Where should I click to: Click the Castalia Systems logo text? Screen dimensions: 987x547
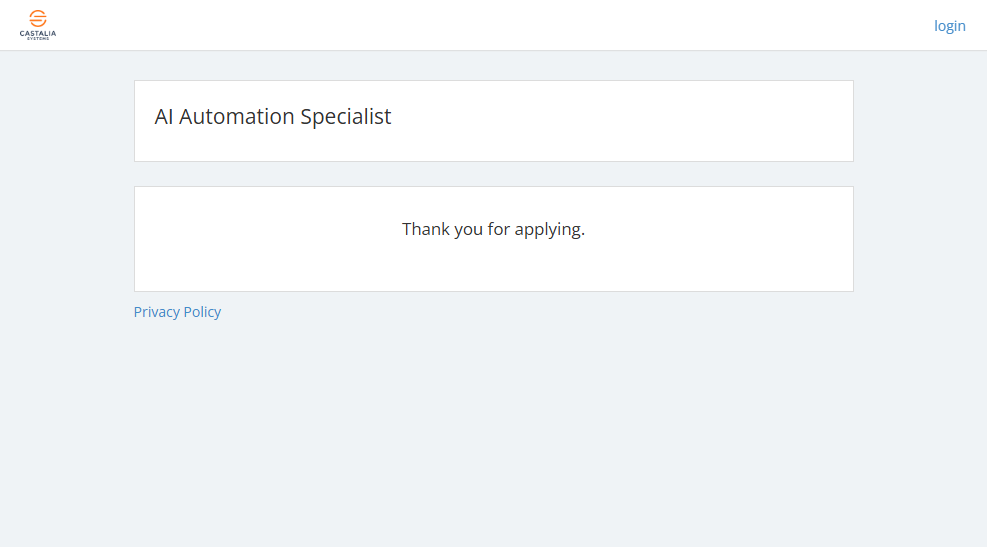38,34
